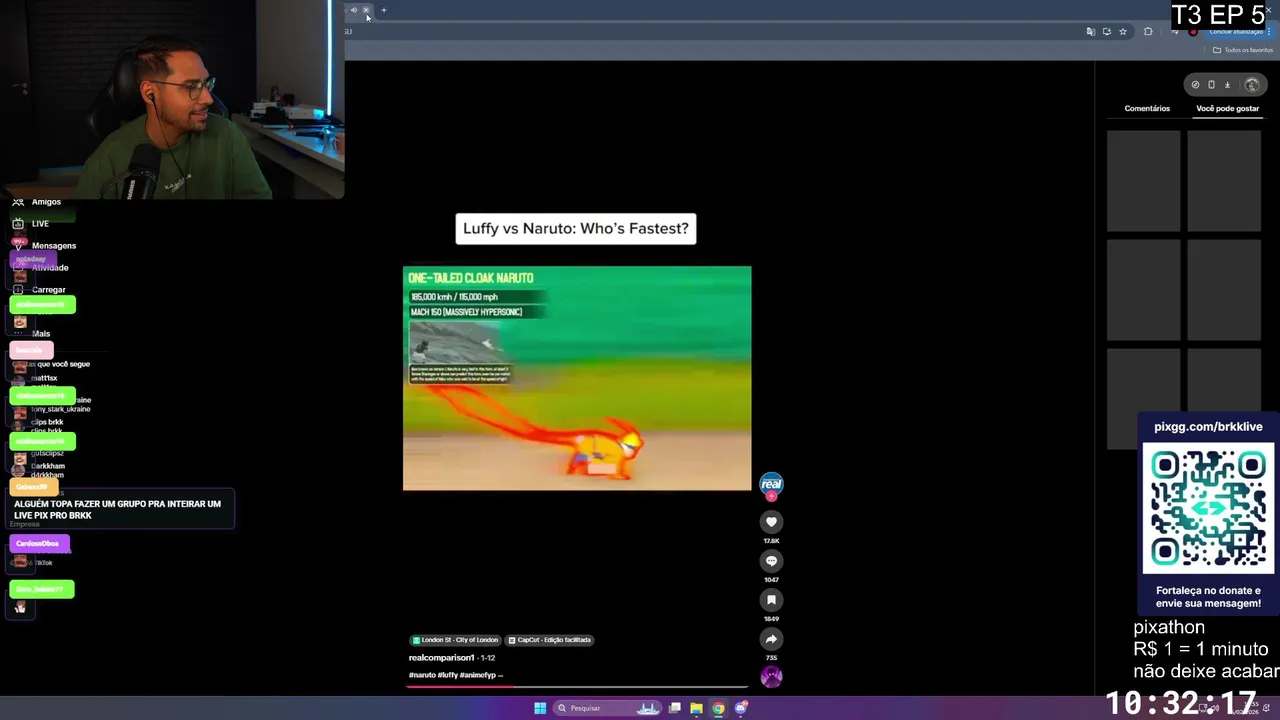Open a new browser tab with plus

(383, 10)
